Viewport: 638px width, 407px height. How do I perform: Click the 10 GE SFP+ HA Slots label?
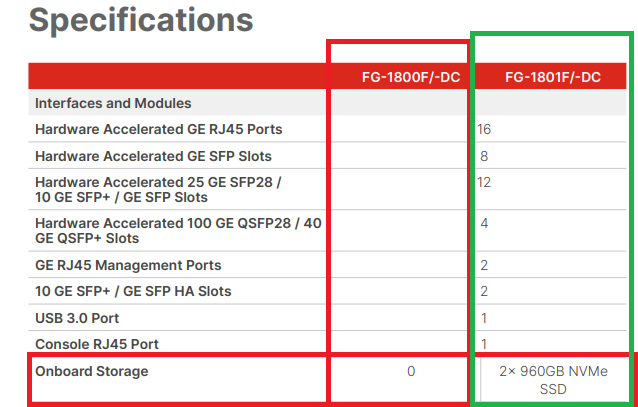133,291
